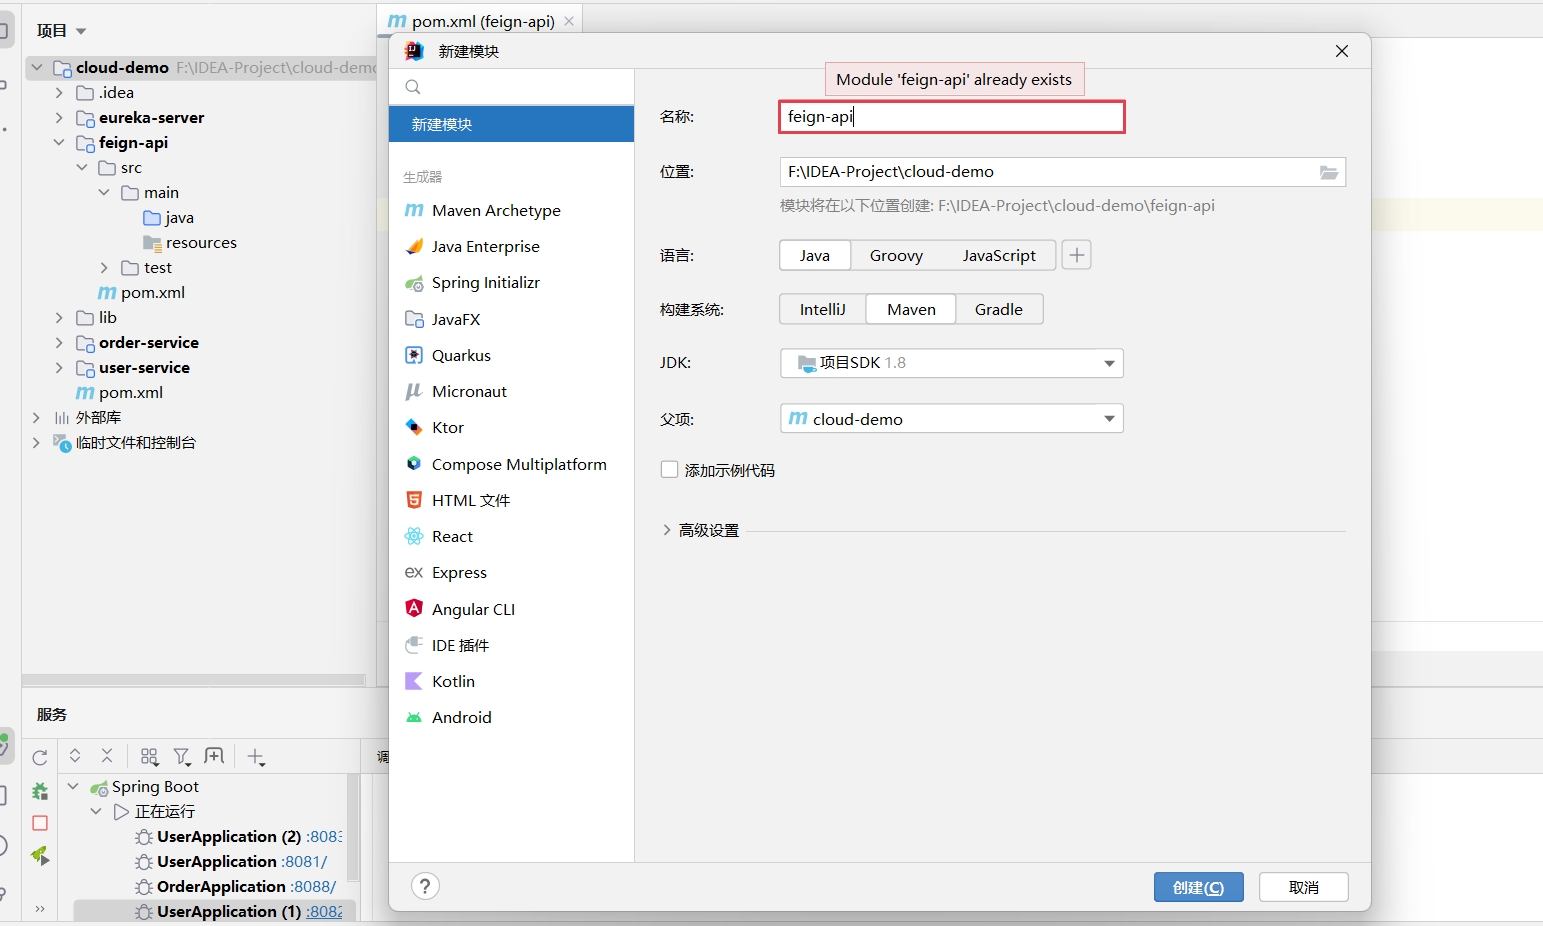Viewport: 1543px width, 926px height.
Task: Click rerun icon in services toolbar
Action: (x=40, y=757)
